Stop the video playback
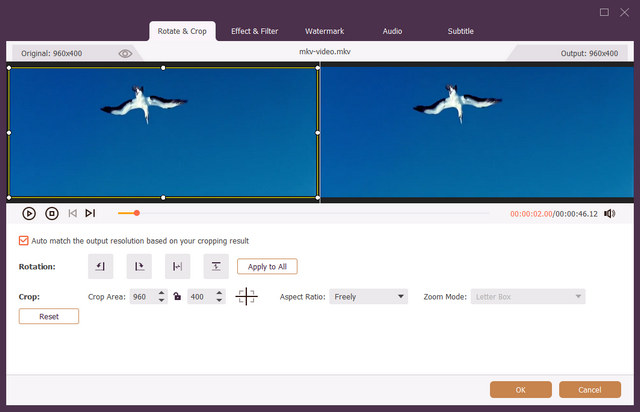The image size is (640, 412). (x=52, y=213)
